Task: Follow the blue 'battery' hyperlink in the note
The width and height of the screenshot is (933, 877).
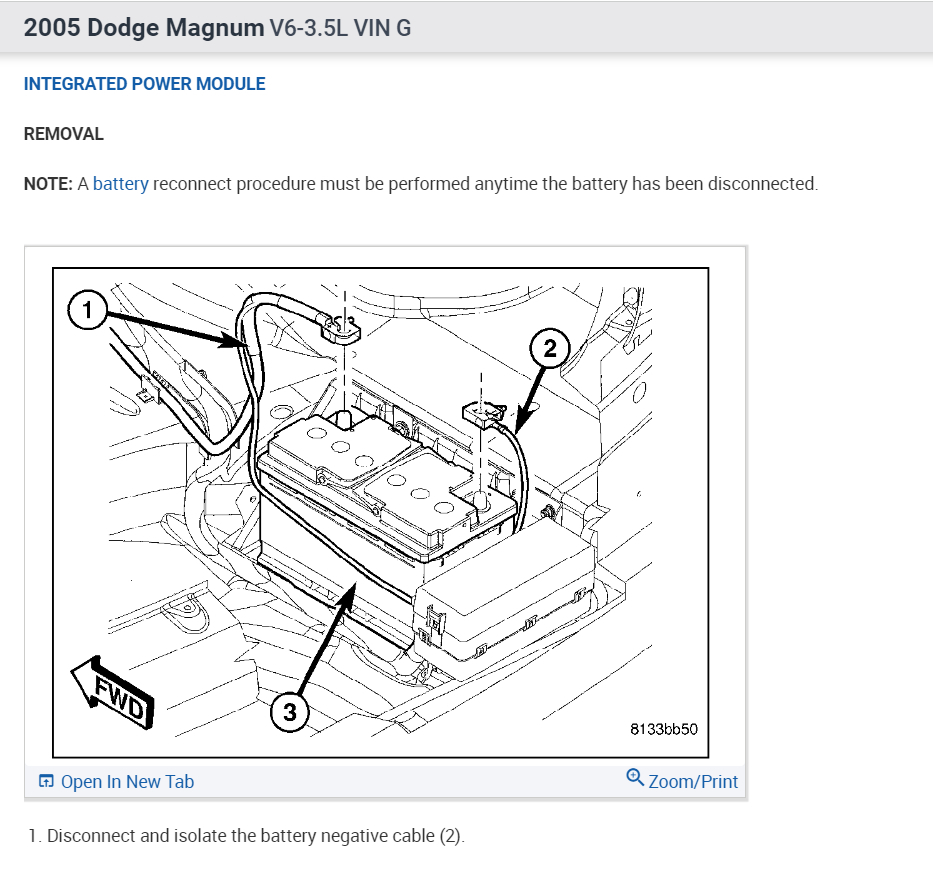Action: pyautogui.click(x=121, y=184)
